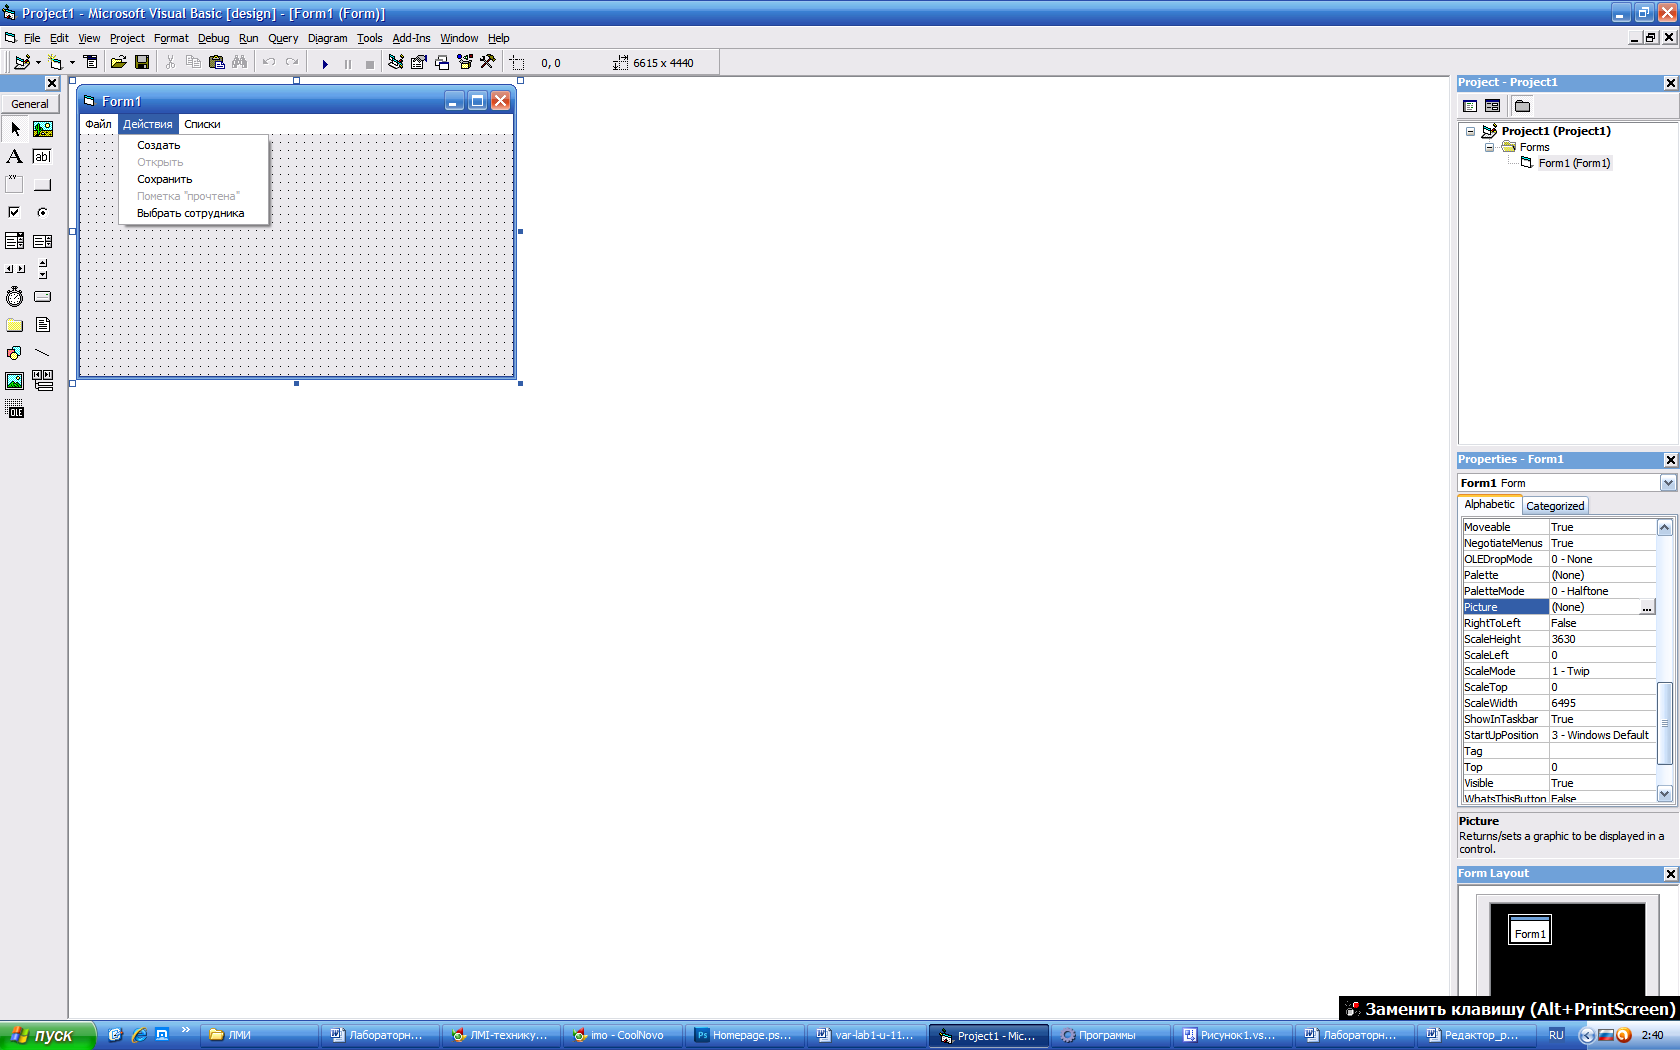Click the Properties list scroll-down arrow
The image size is (1680, 1050).
tap(1665, 794)
